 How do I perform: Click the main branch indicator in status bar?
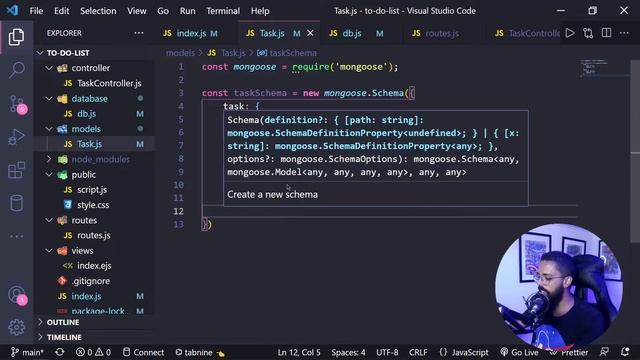click(x=27, y=352)
